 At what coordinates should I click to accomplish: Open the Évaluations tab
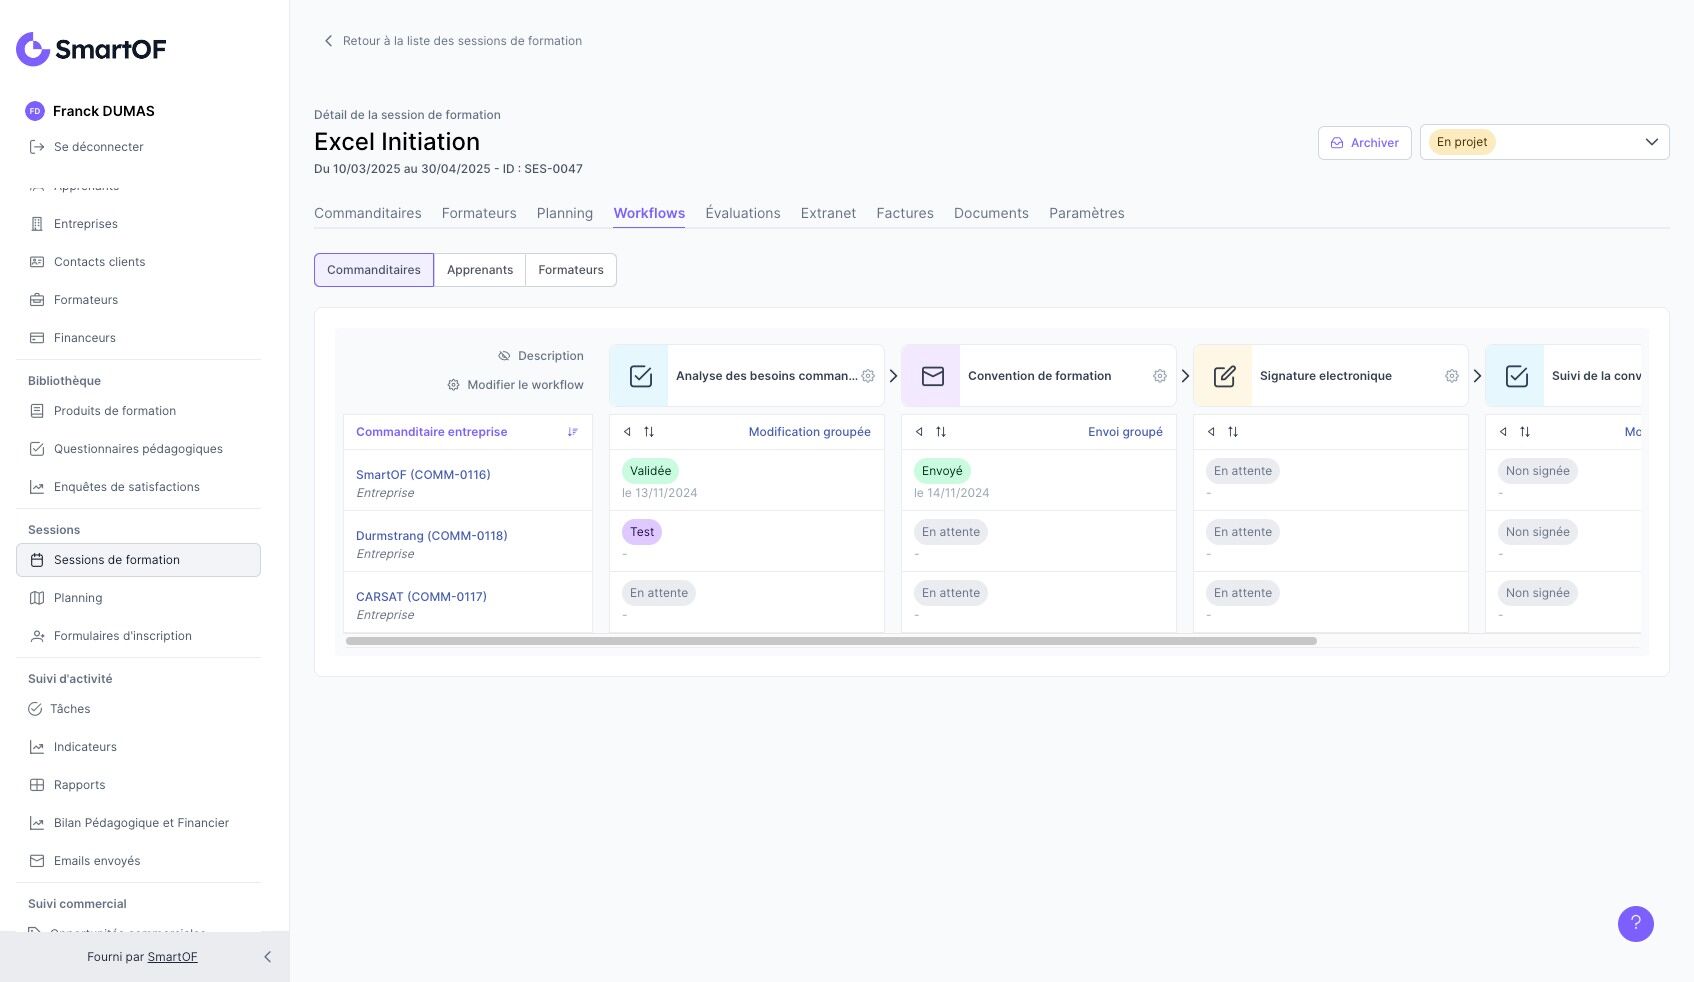click(743, 213)
